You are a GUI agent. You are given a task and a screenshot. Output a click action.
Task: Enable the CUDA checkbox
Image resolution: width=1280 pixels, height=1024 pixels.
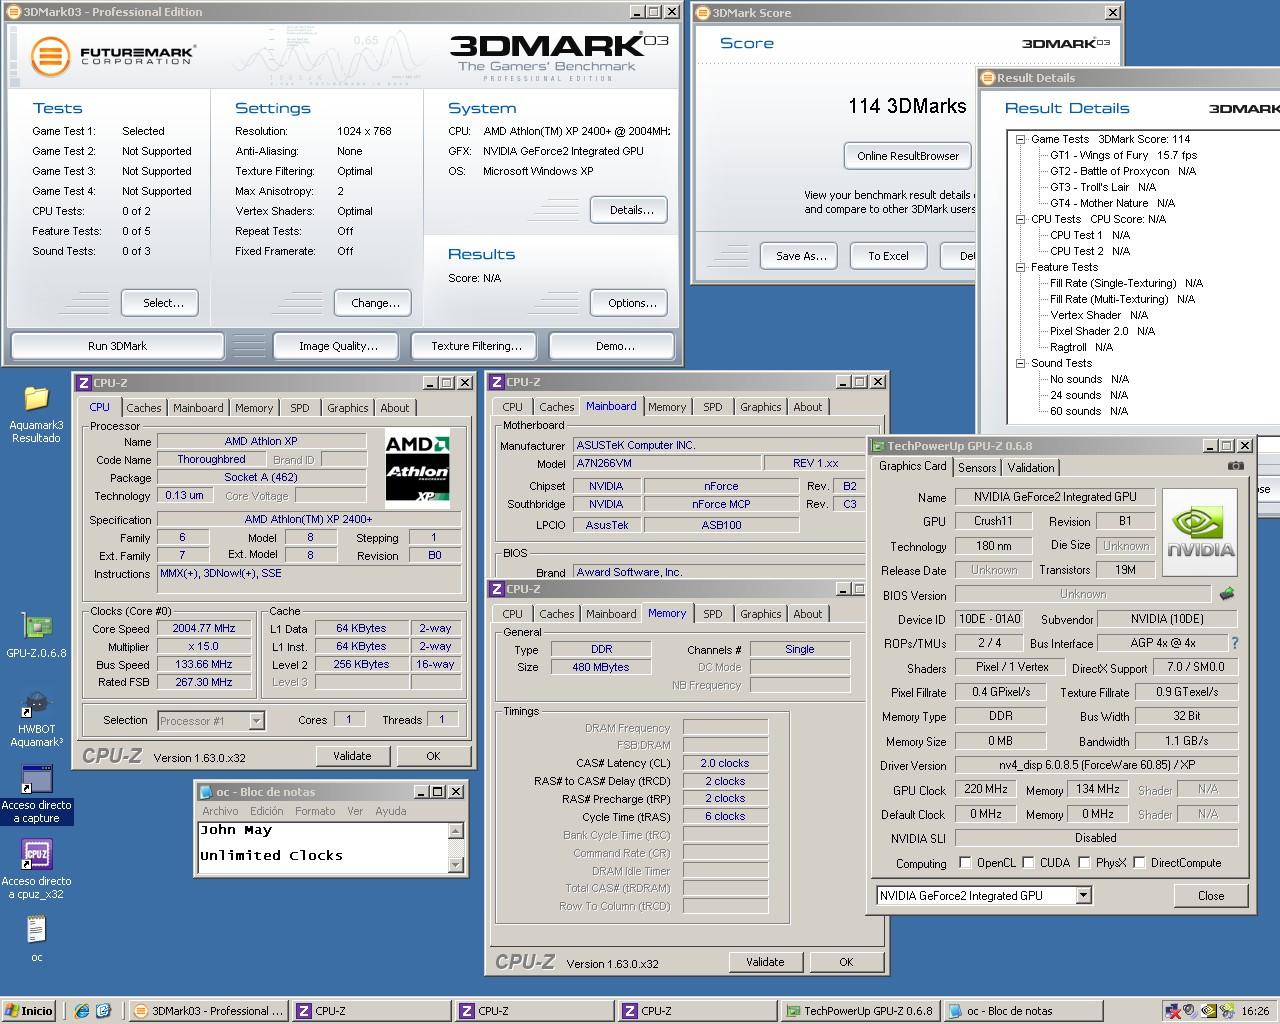pyautogui.click(x=1028, y=862)
